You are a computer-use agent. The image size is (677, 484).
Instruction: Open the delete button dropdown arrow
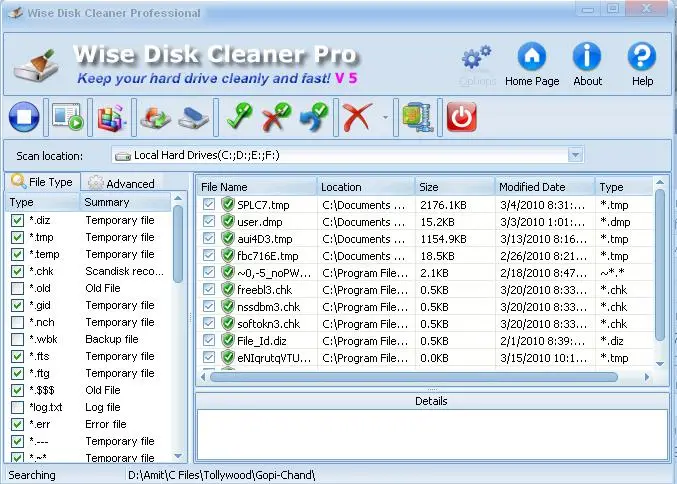(385, 117)
